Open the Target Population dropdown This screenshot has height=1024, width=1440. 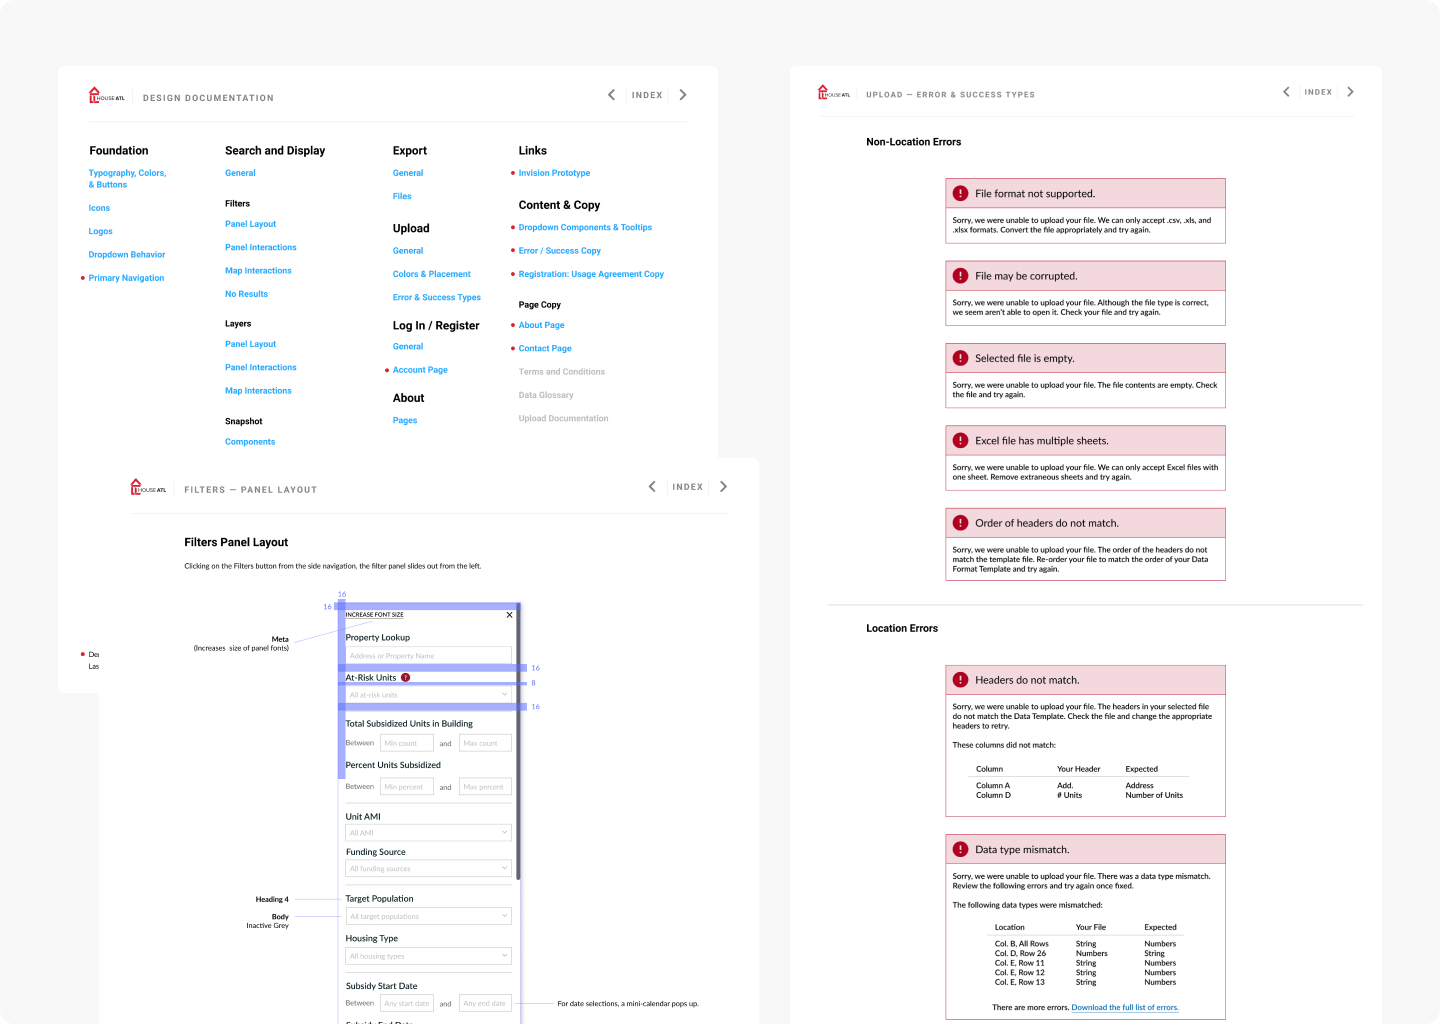point(428,916)
